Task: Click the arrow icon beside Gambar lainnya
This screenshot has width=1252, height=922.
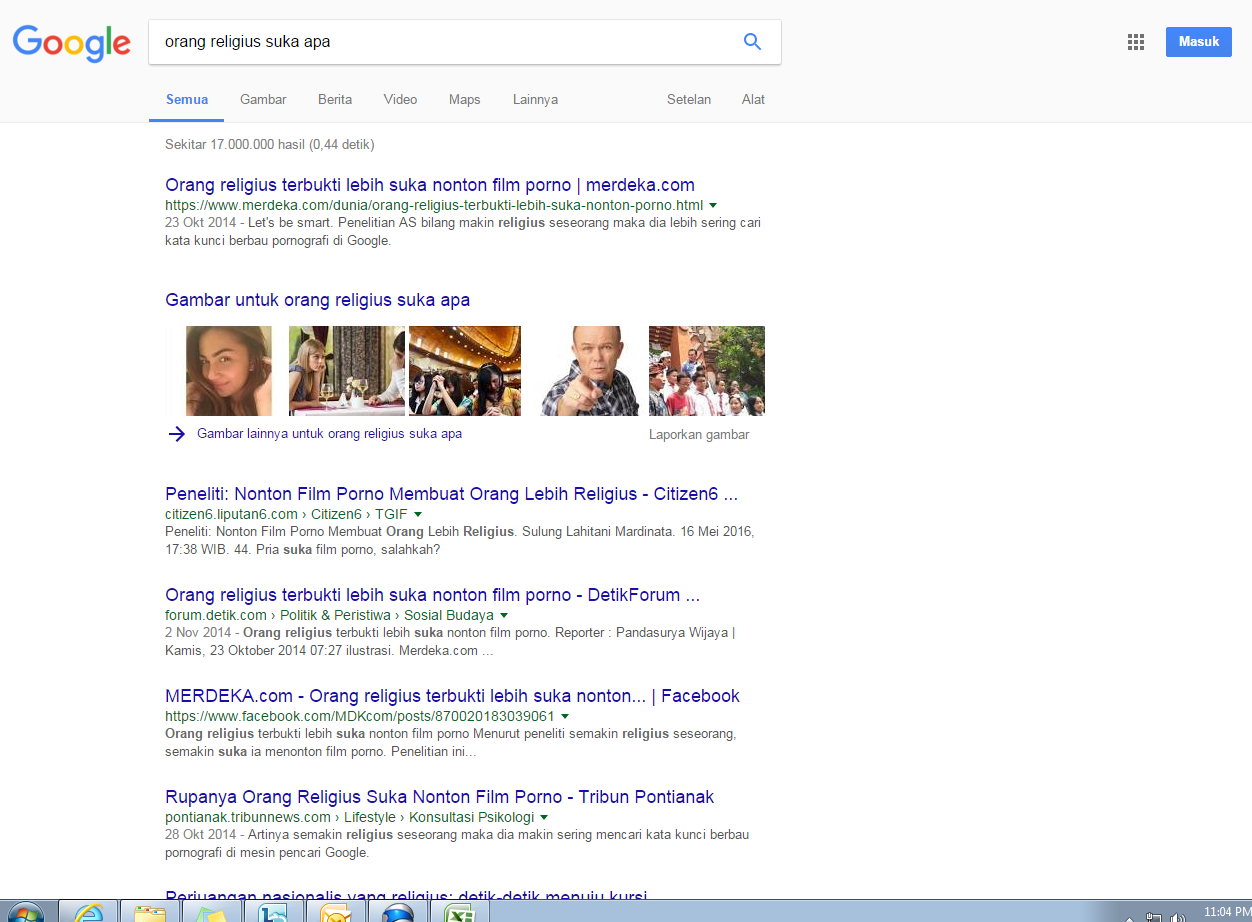Action: [x=177, y=434]
